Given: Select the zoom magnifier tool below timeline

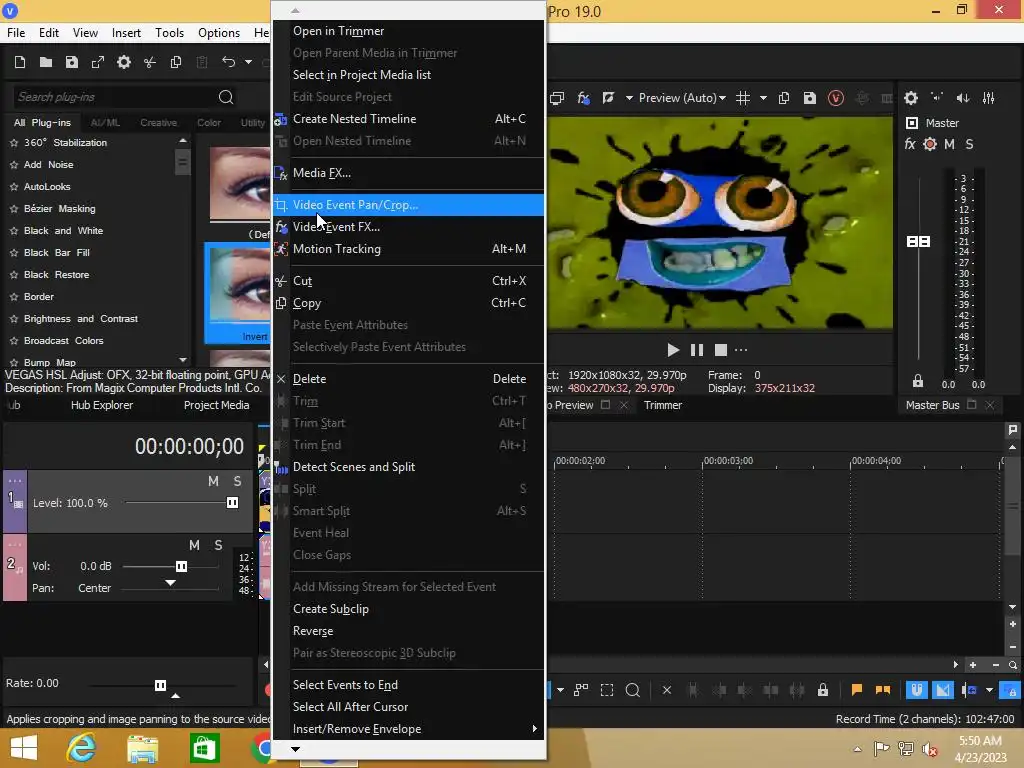Looking at the screenshot, I should pos(633,690).
